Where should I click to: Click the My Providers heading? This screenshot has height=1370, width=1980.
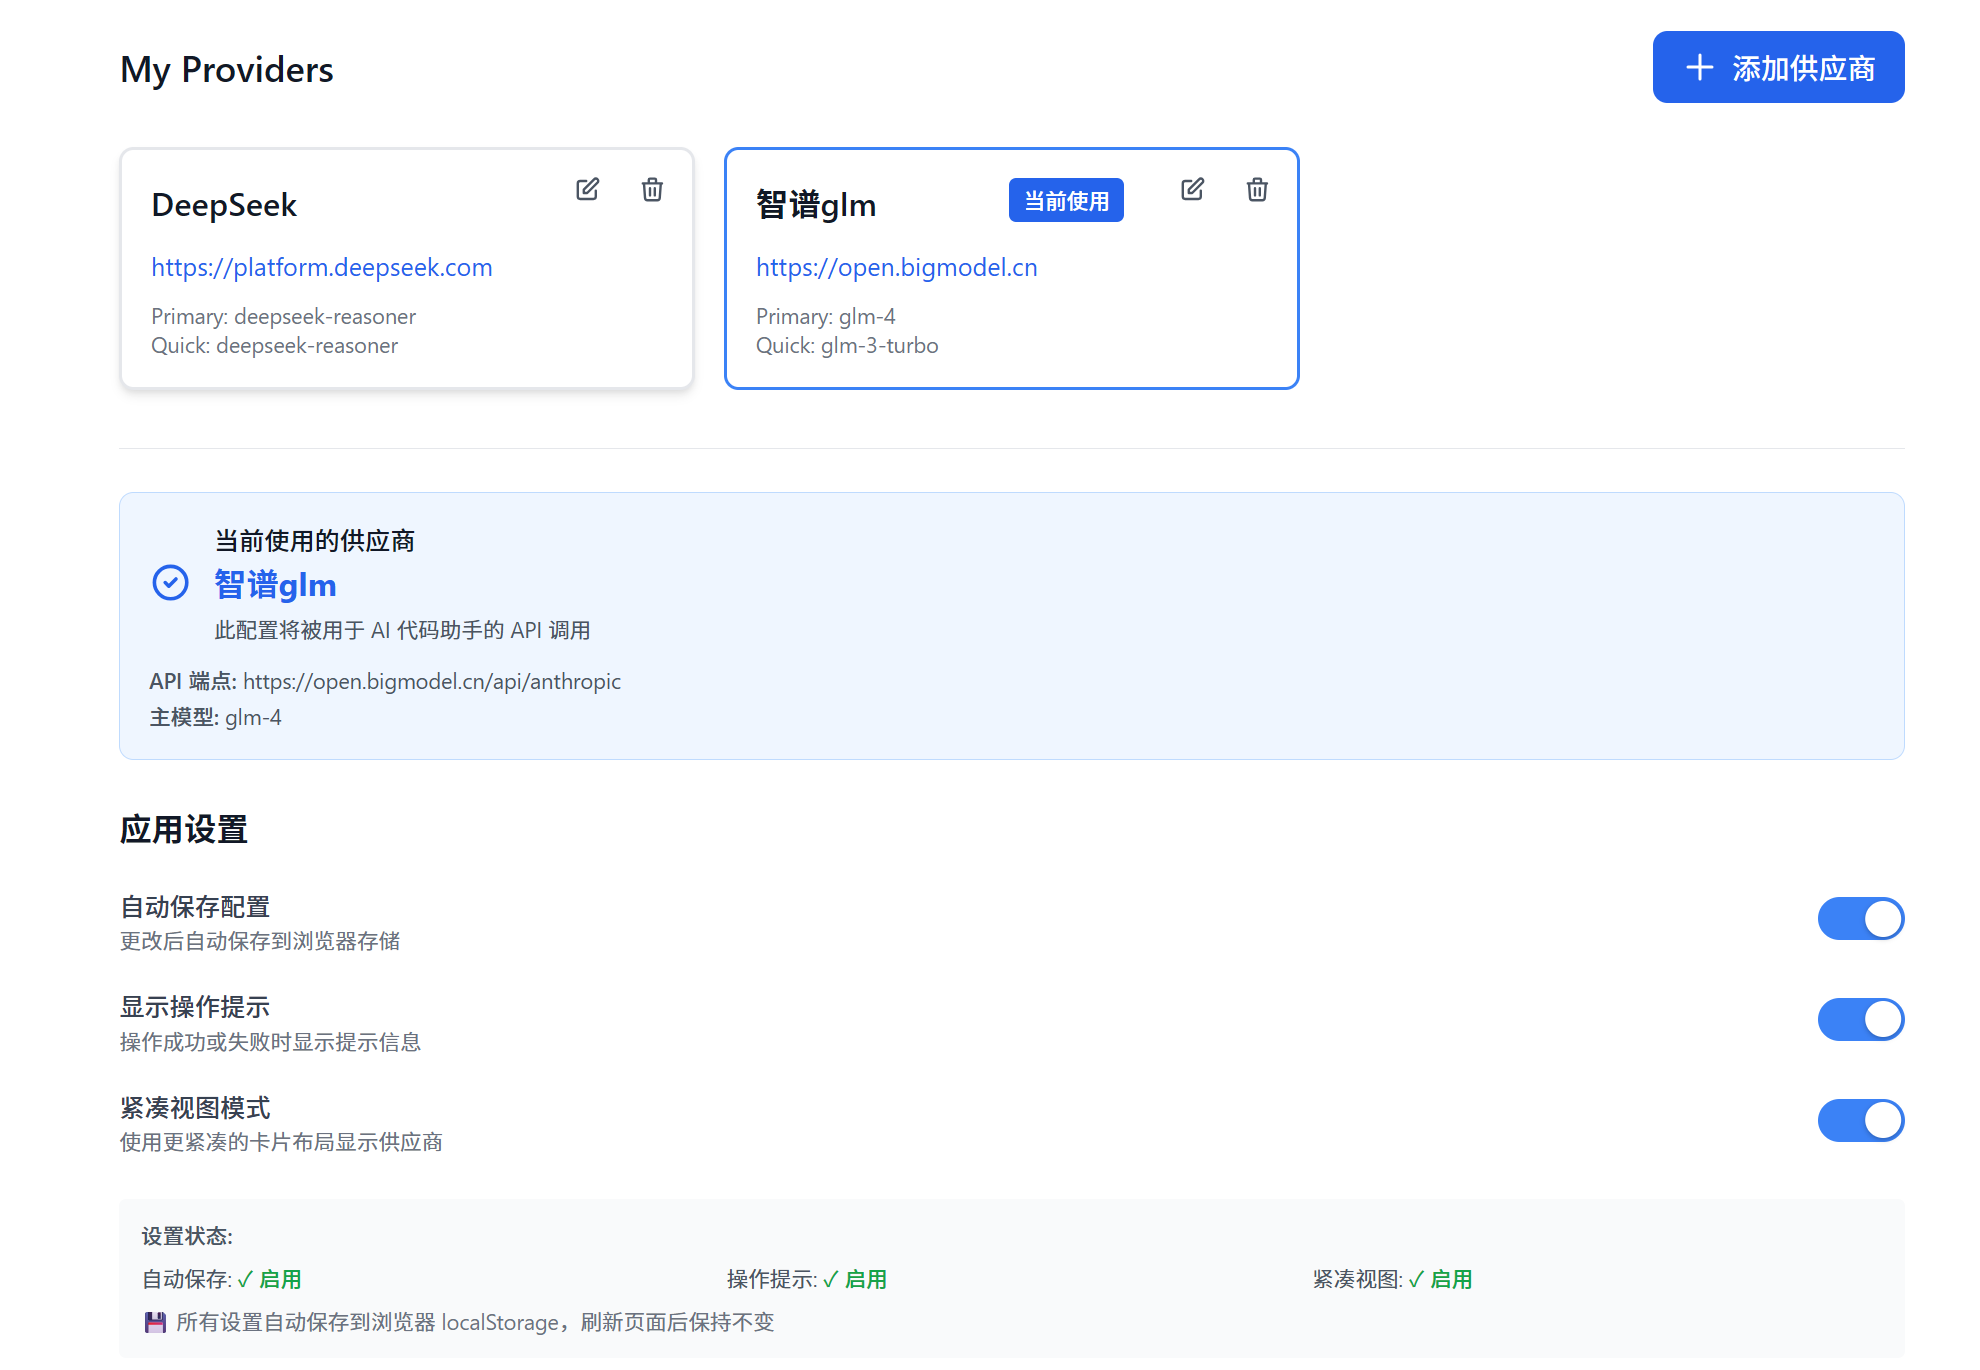(227, 70)
